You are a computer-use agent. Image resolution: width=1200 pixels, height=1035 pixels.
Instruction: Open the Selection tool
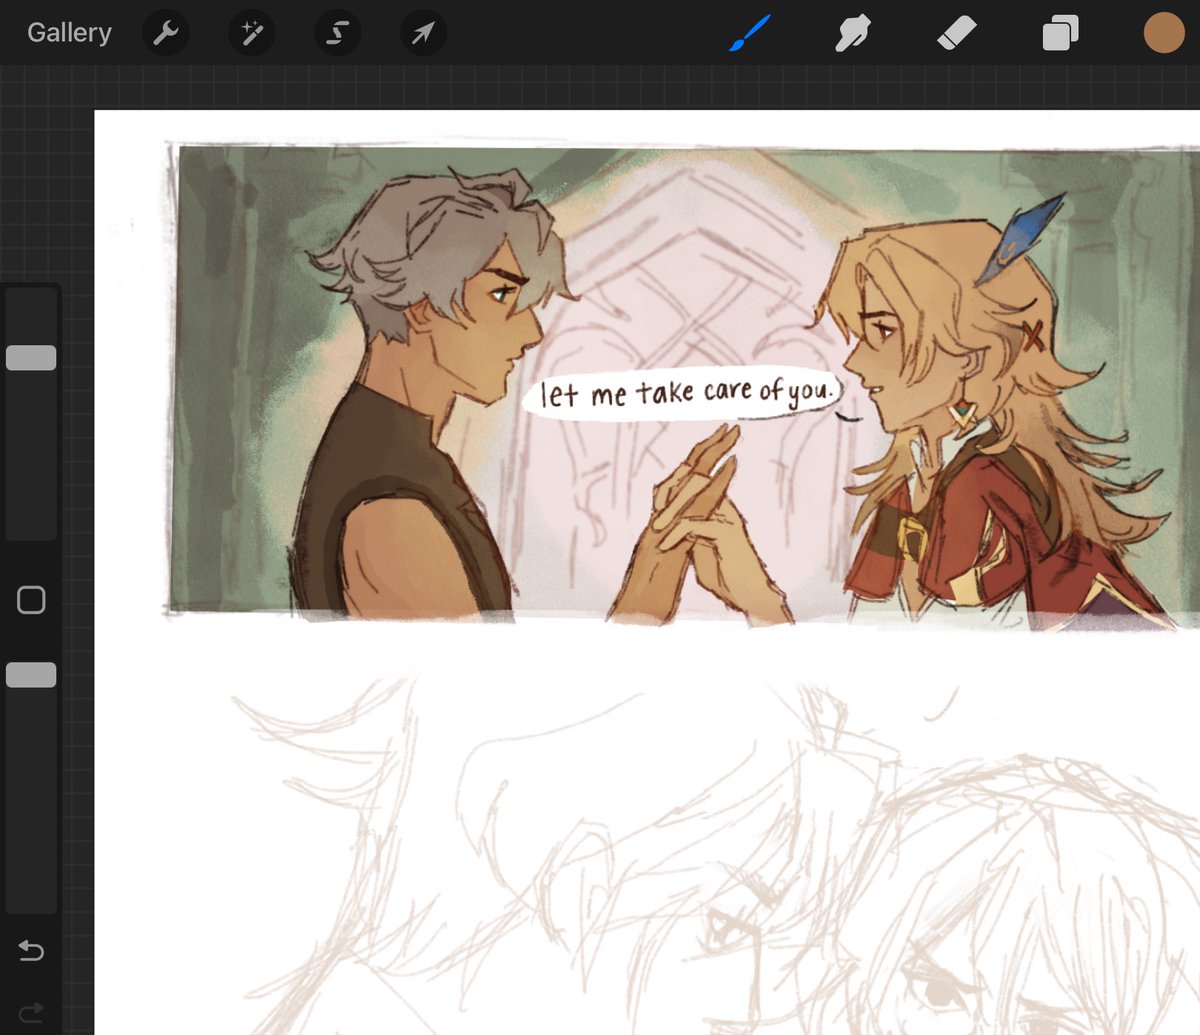click(337, 34)
